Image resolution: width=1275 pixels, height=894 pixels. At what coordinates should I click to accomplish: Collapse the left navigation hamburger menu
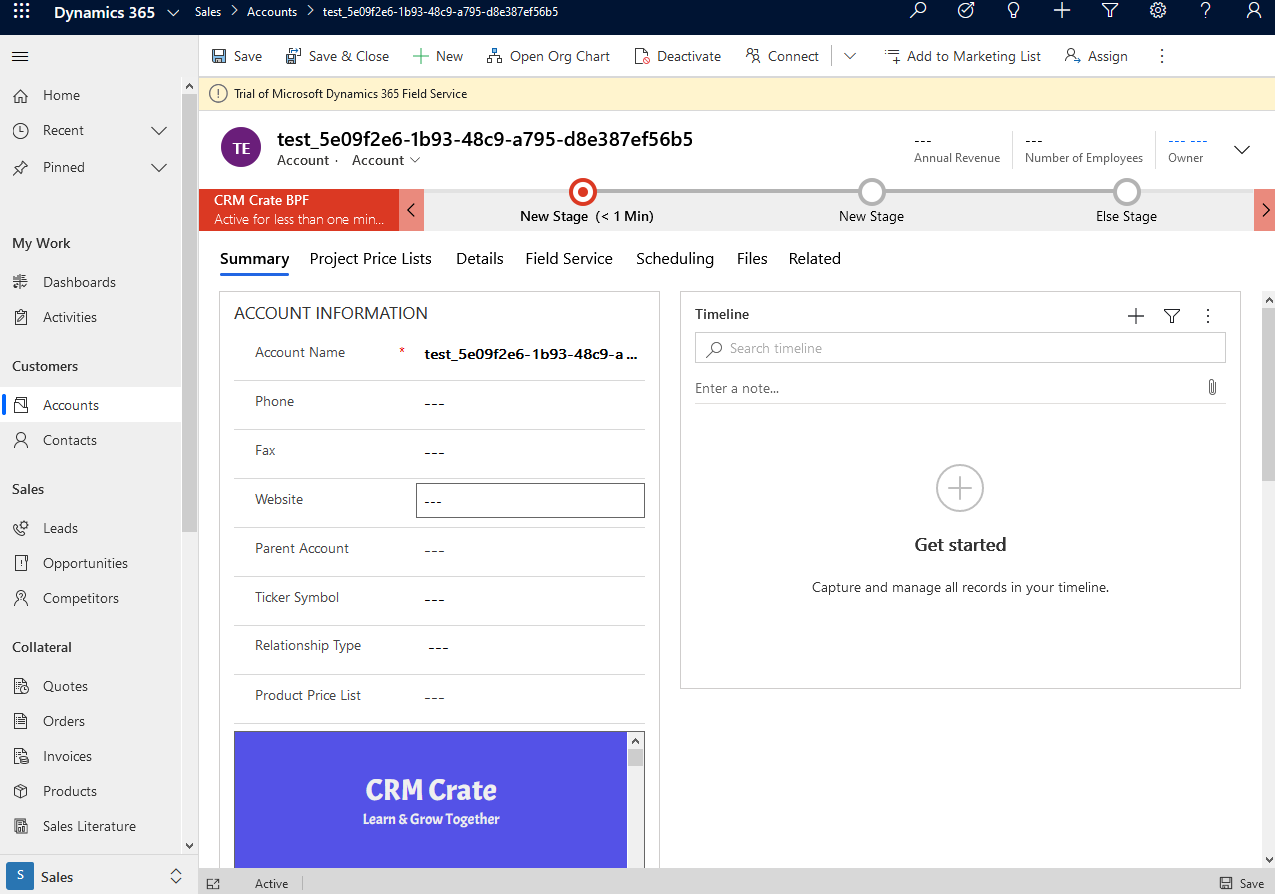click(x=20, y=56)
